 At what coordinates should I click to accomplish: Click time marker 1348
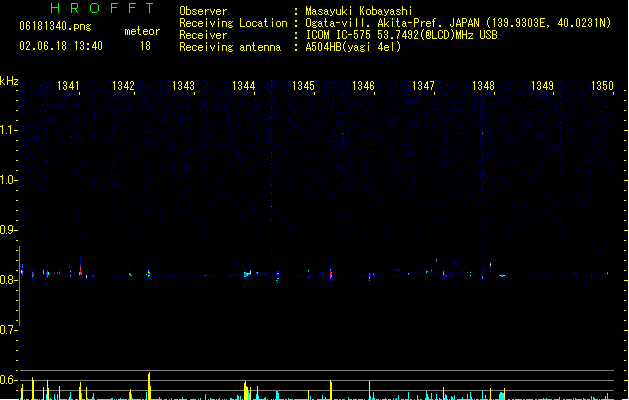click(483, 86)
